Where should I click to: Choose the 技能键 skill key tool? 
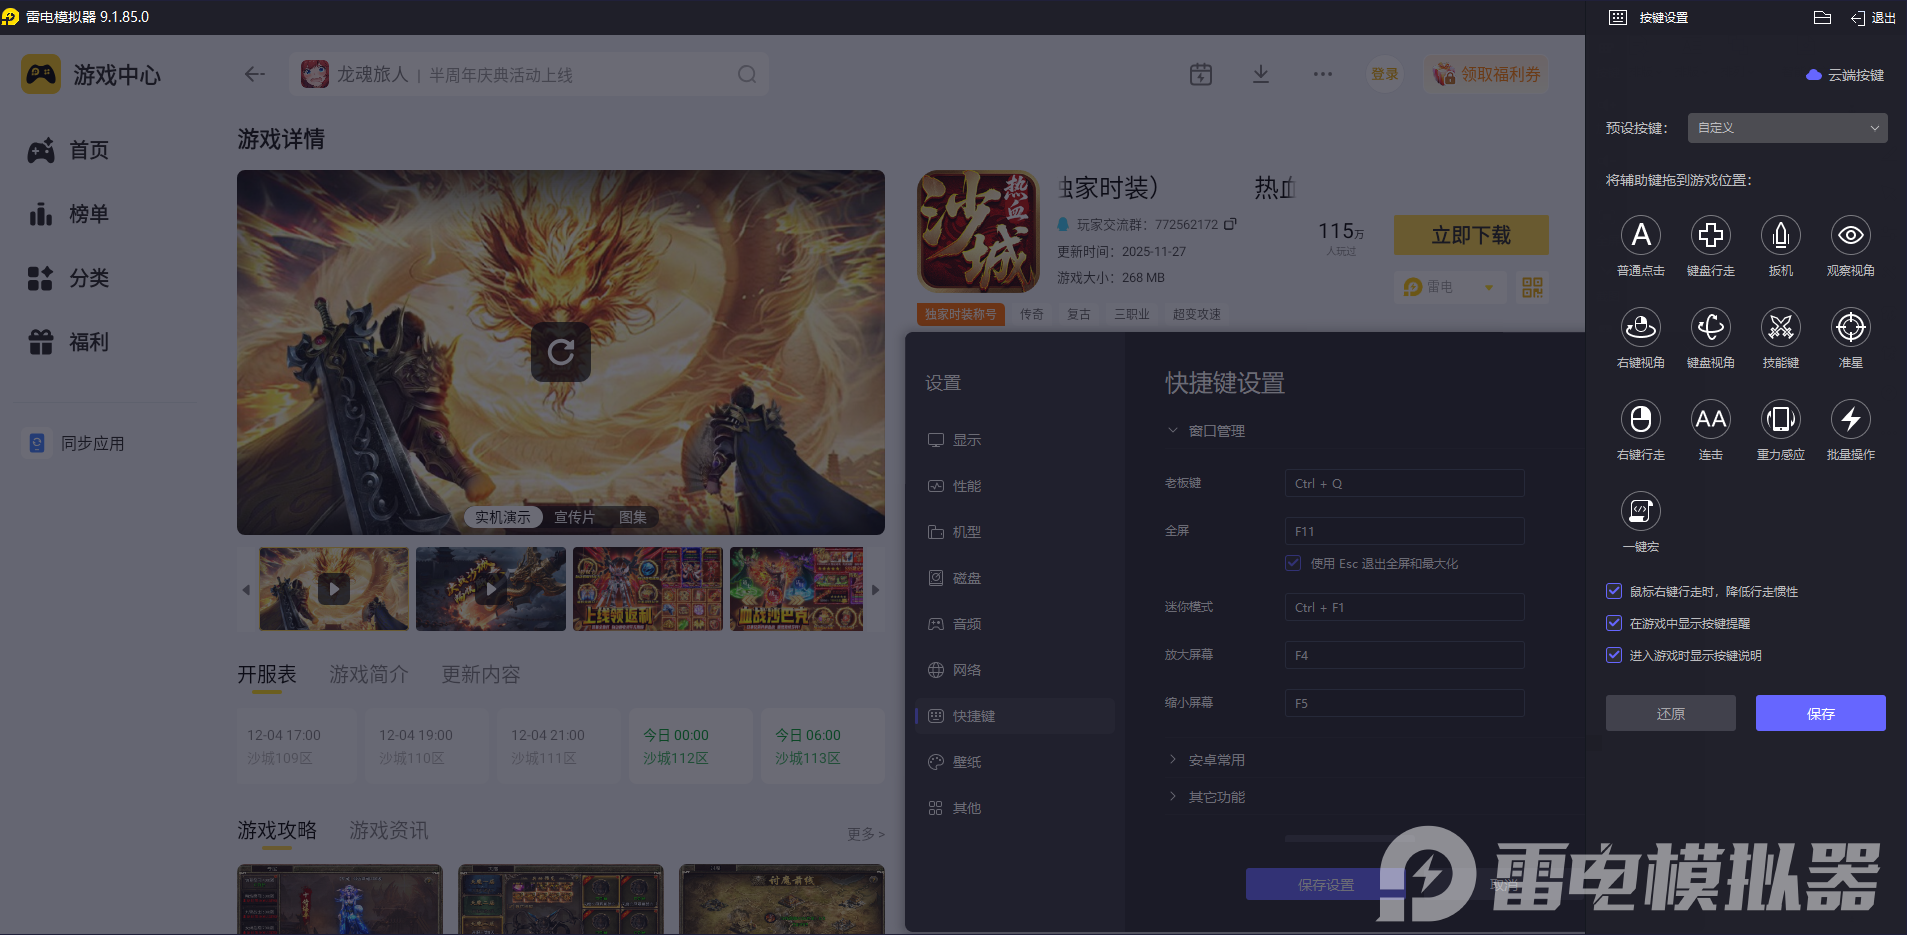click(x=1780, y=338)
